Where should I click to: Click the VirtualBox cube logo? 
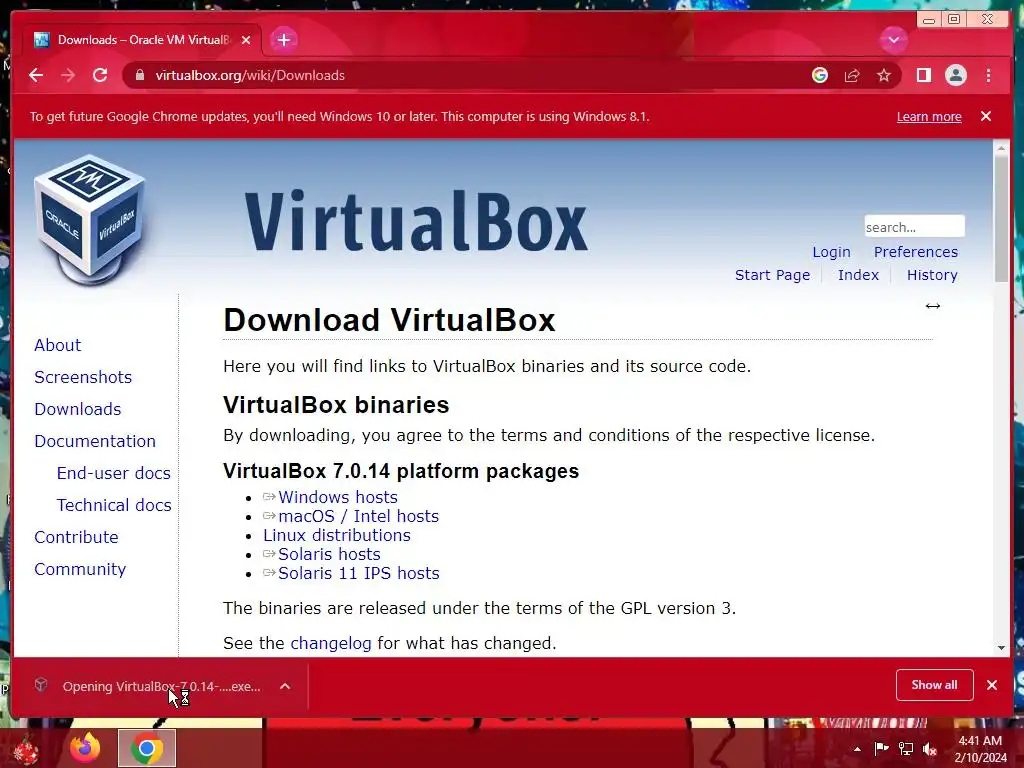coord(89,219)
